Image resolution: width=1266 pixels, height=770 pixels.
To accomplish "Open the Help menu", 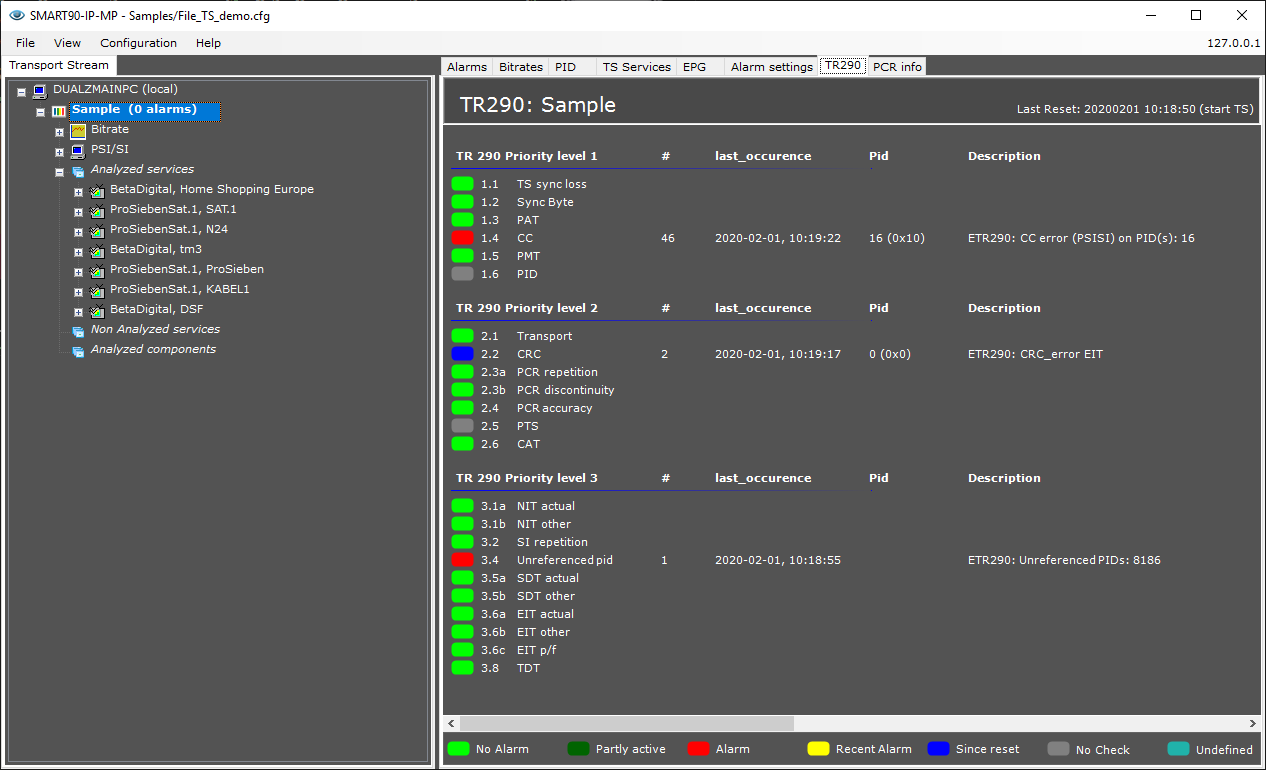I will click(x=208, y=43).
